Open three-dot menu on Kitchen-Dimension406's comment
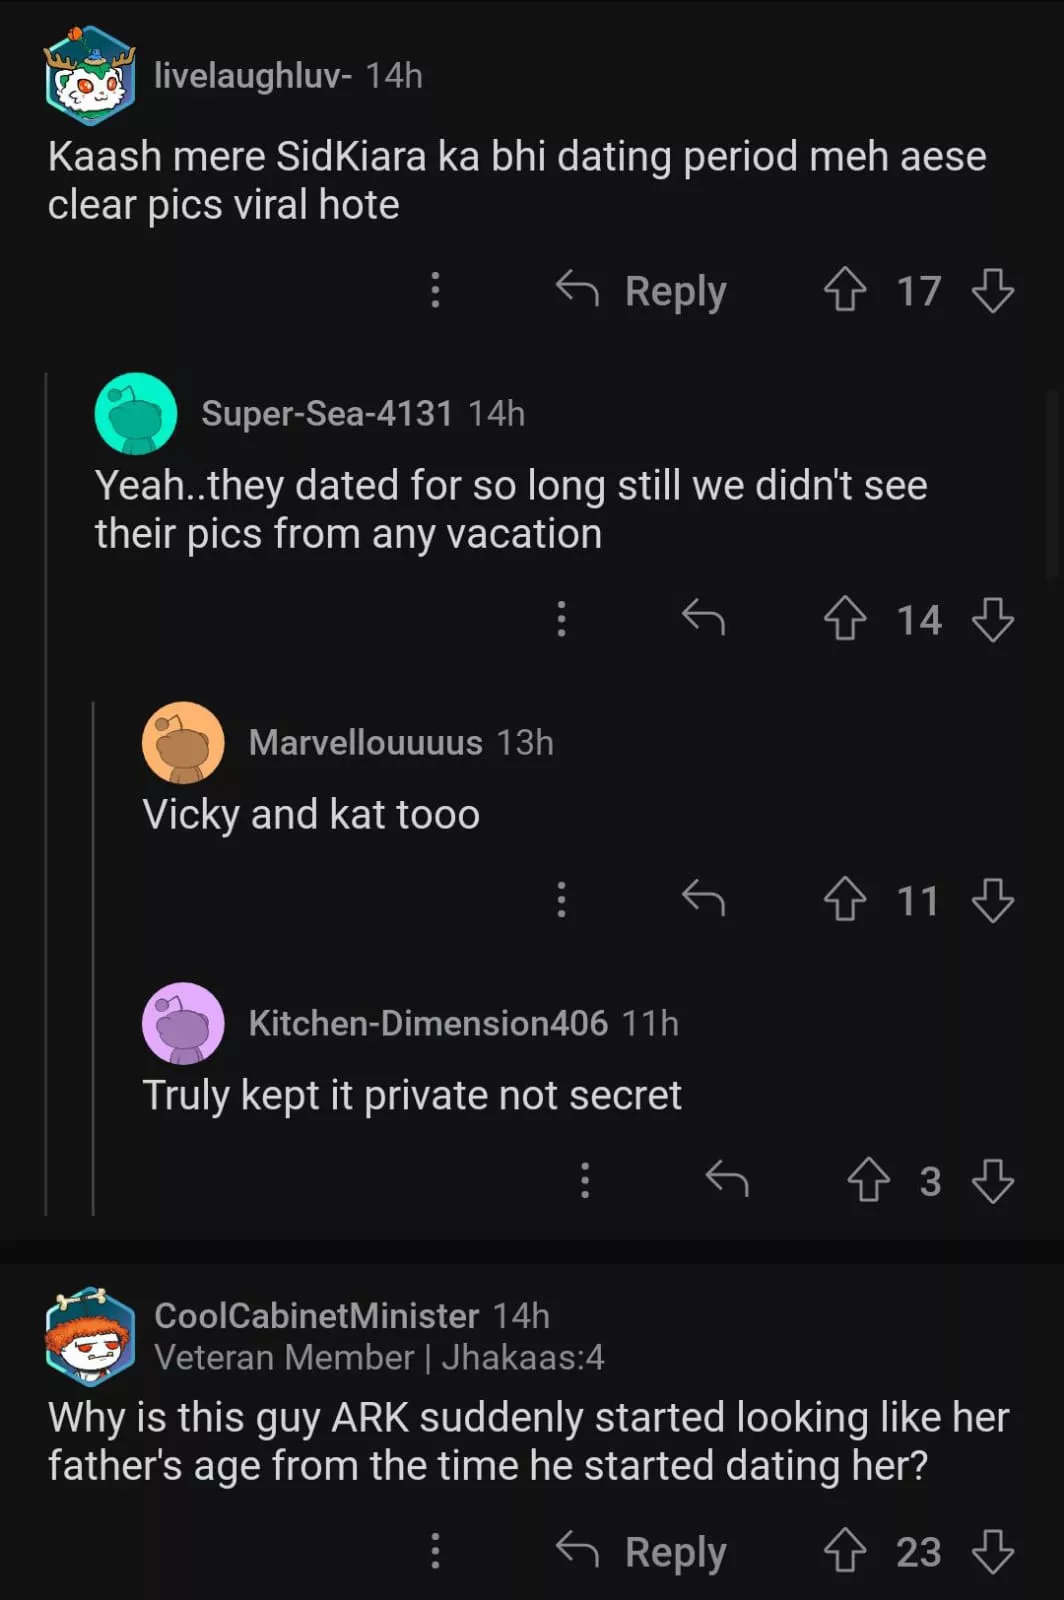 click(585, 1180)
